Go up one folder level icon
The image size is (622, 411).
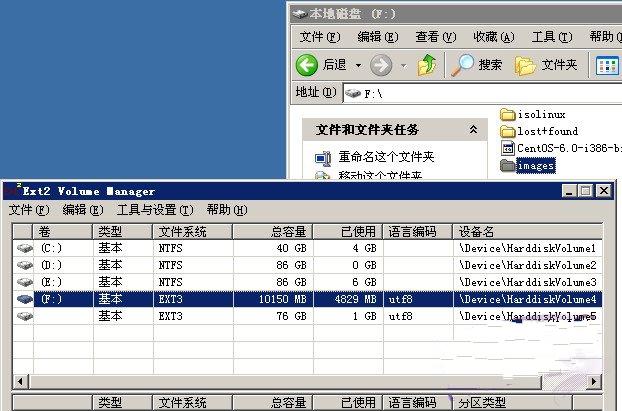(427, 65)
